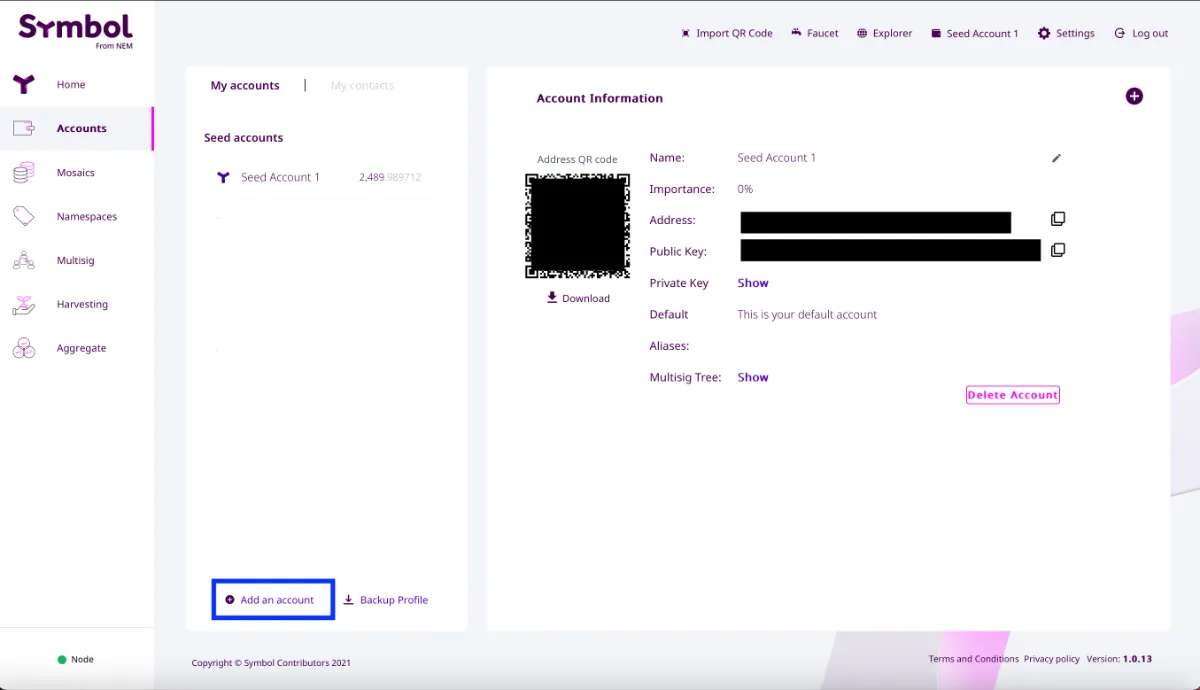
Task: Click the Mosaics coins icon
Action: click(23, 173)
